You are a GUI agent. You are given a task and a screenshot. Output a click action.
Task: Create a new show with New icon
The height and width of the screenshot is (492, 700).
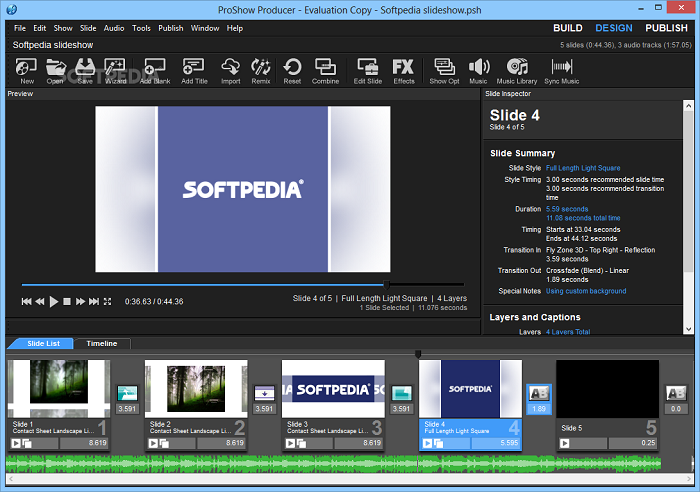(26, 71)
